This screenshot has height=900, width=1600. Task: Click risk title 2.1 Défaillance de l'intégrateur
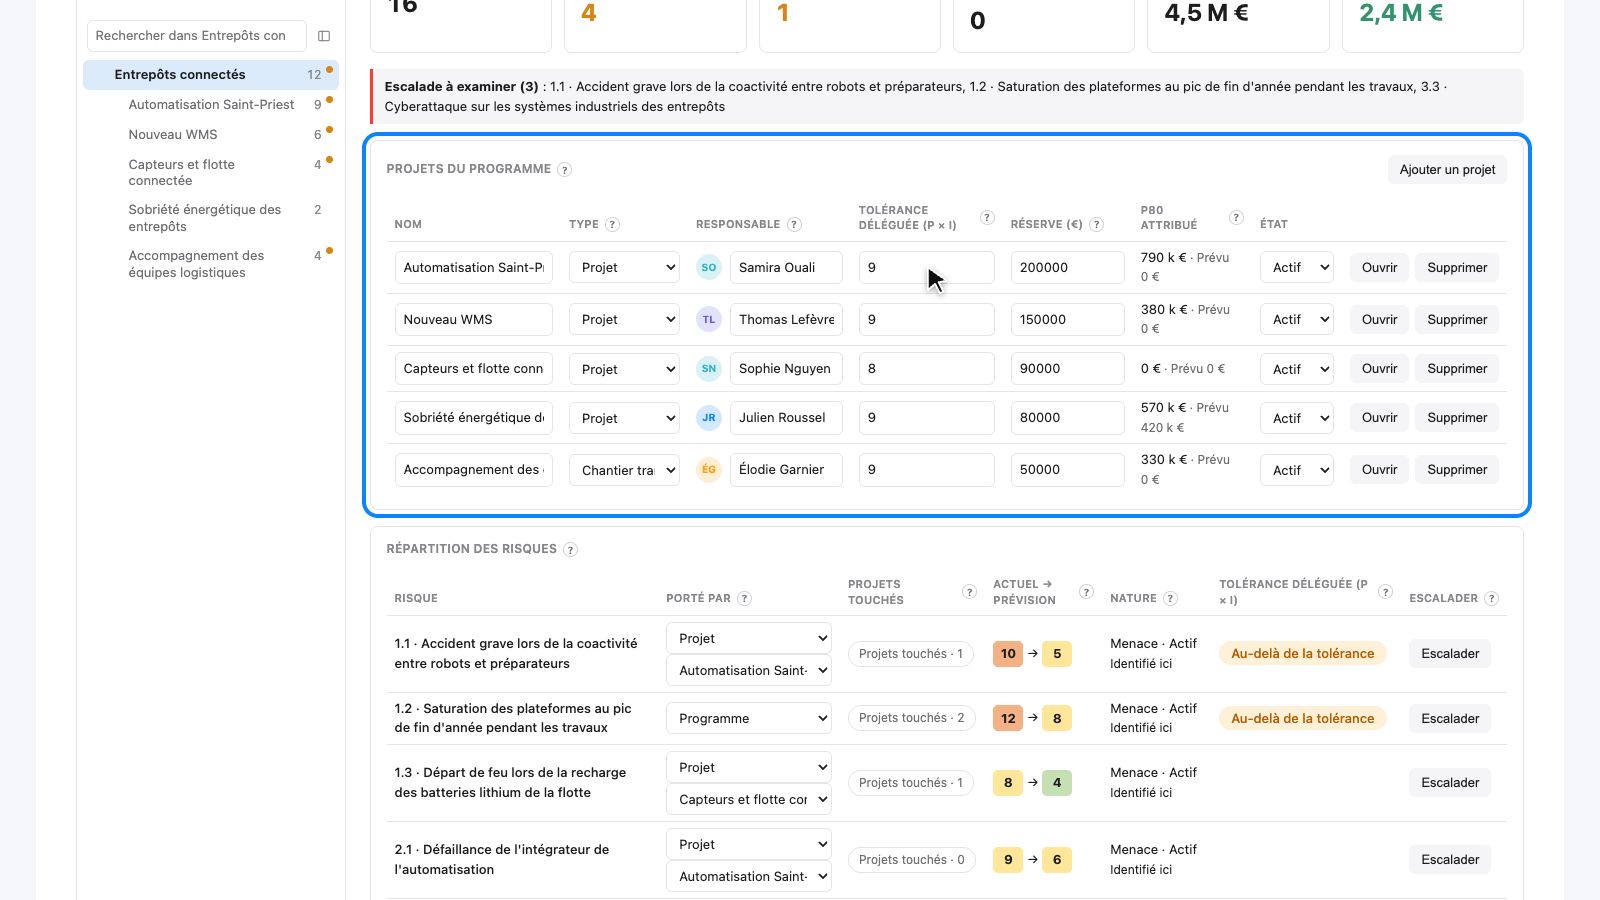click(x=501, y=860)
